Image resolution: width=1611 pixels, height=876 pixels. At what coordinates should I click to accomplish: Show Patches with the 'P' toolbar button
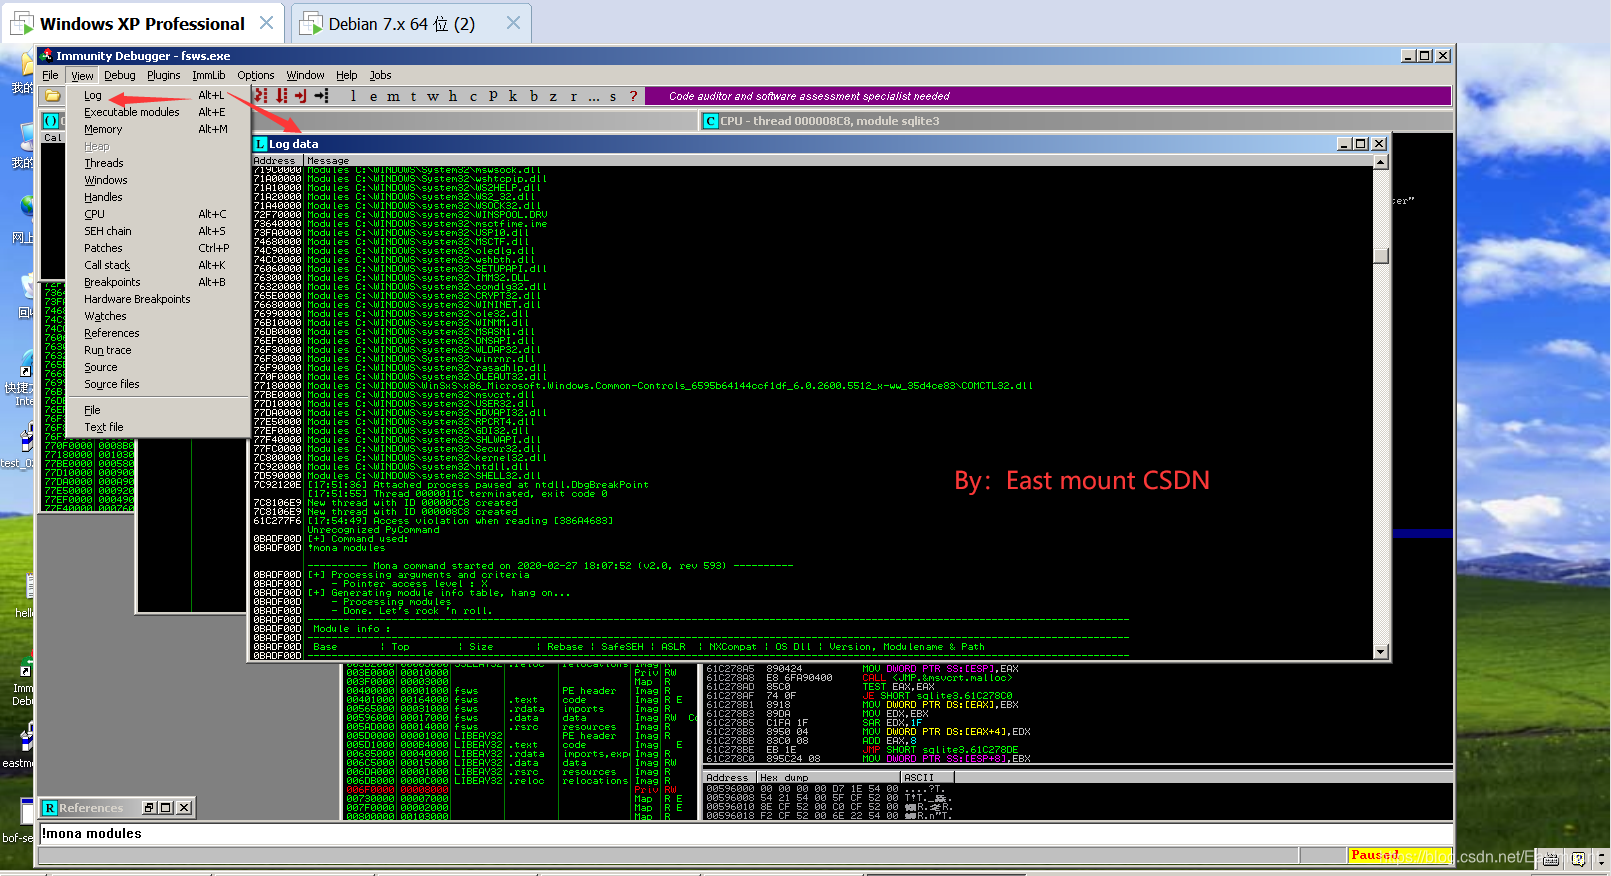pos(493,96)
